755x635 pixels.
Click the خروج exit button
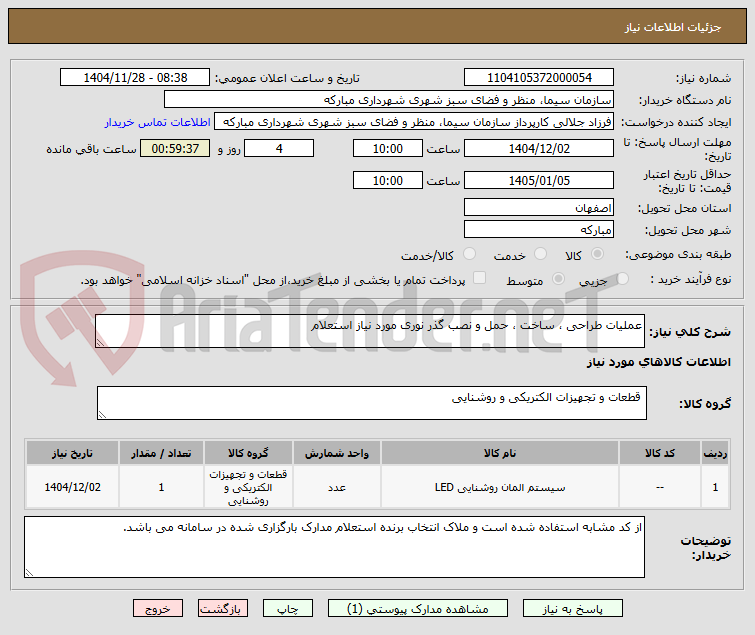158,609
